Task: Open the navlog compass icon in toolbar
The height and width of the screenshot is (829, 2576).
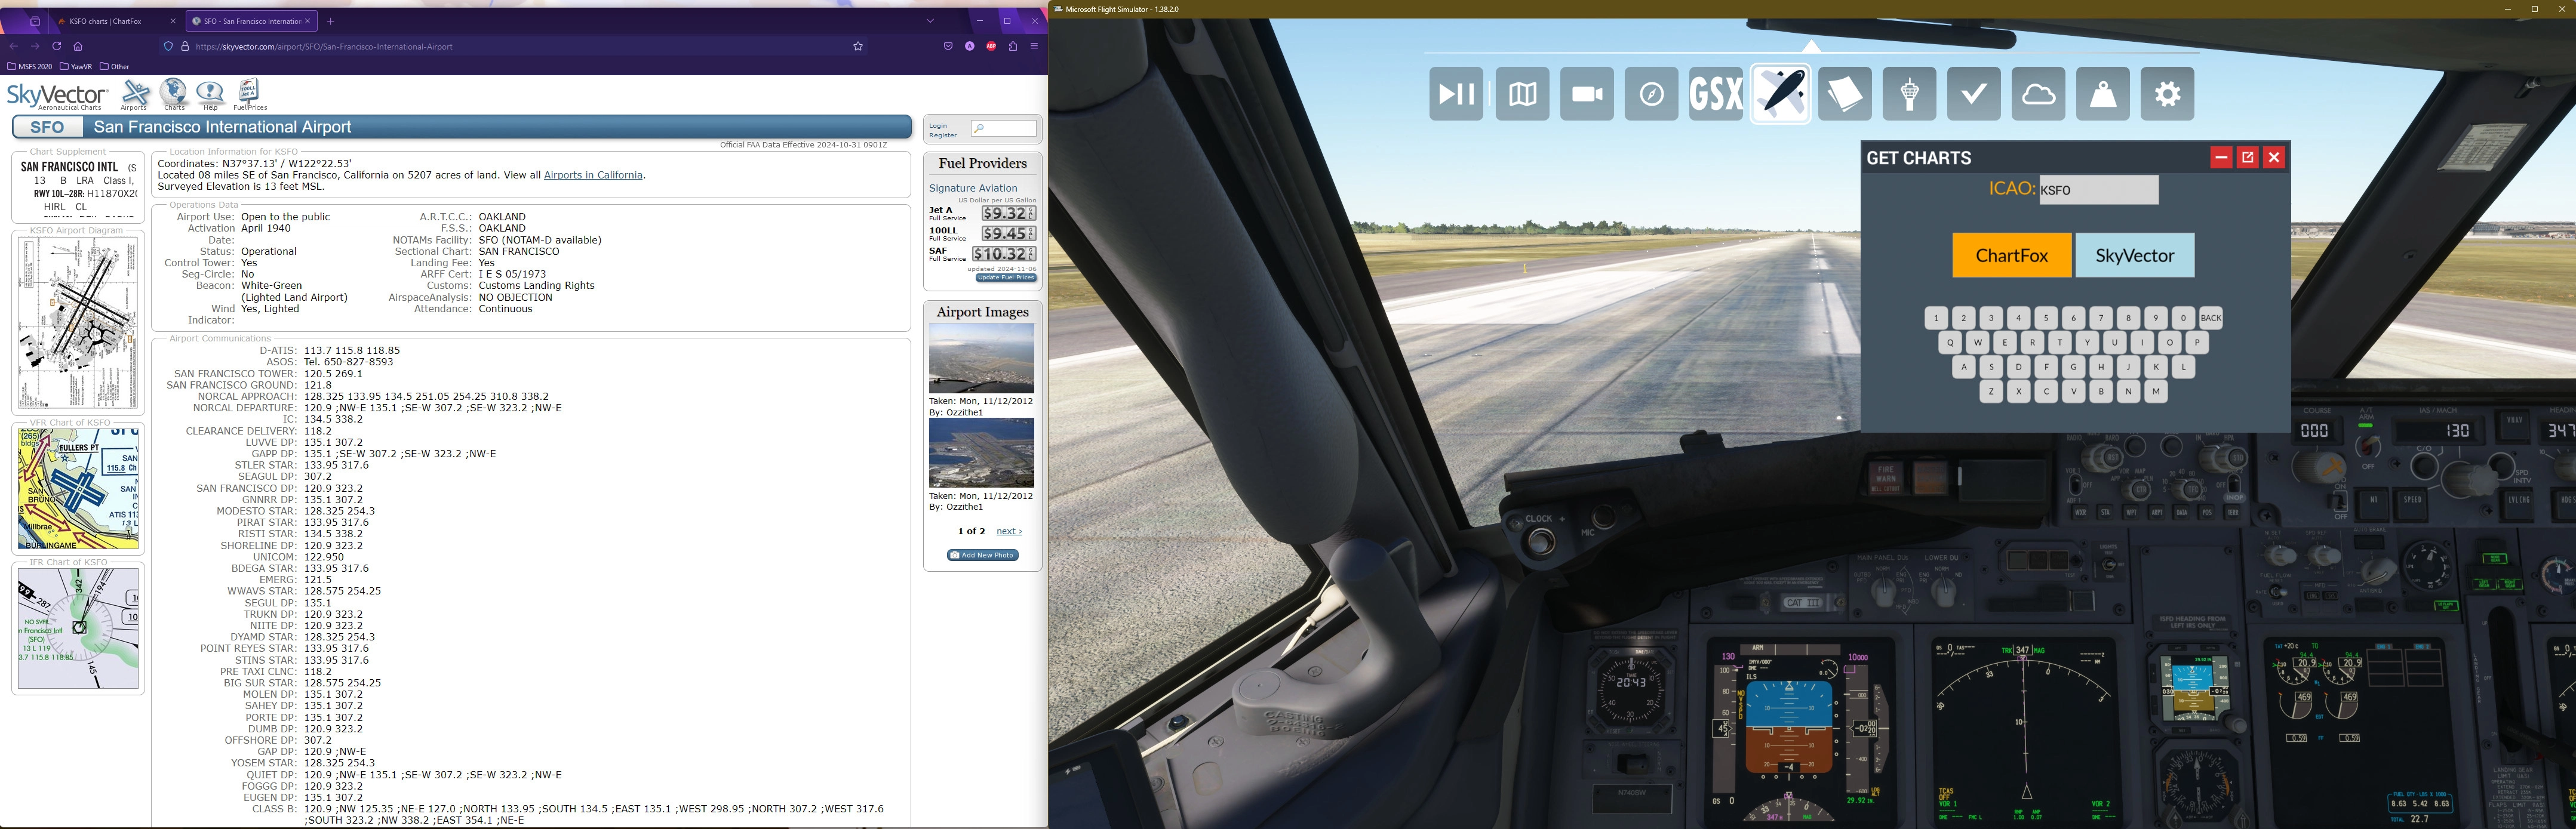Action: pyautogui.click(x=1651, y=94)
